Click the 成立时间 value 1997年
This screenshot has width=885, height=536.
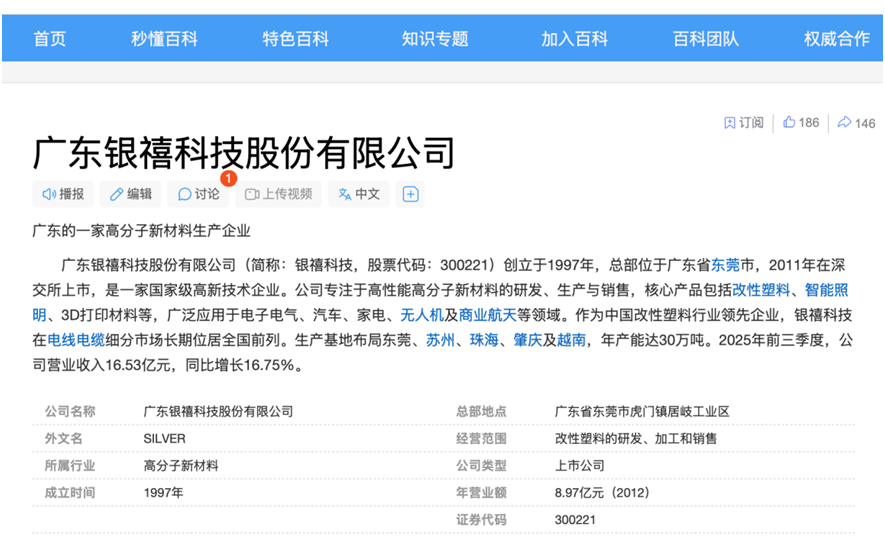click(x=163, y=493)
